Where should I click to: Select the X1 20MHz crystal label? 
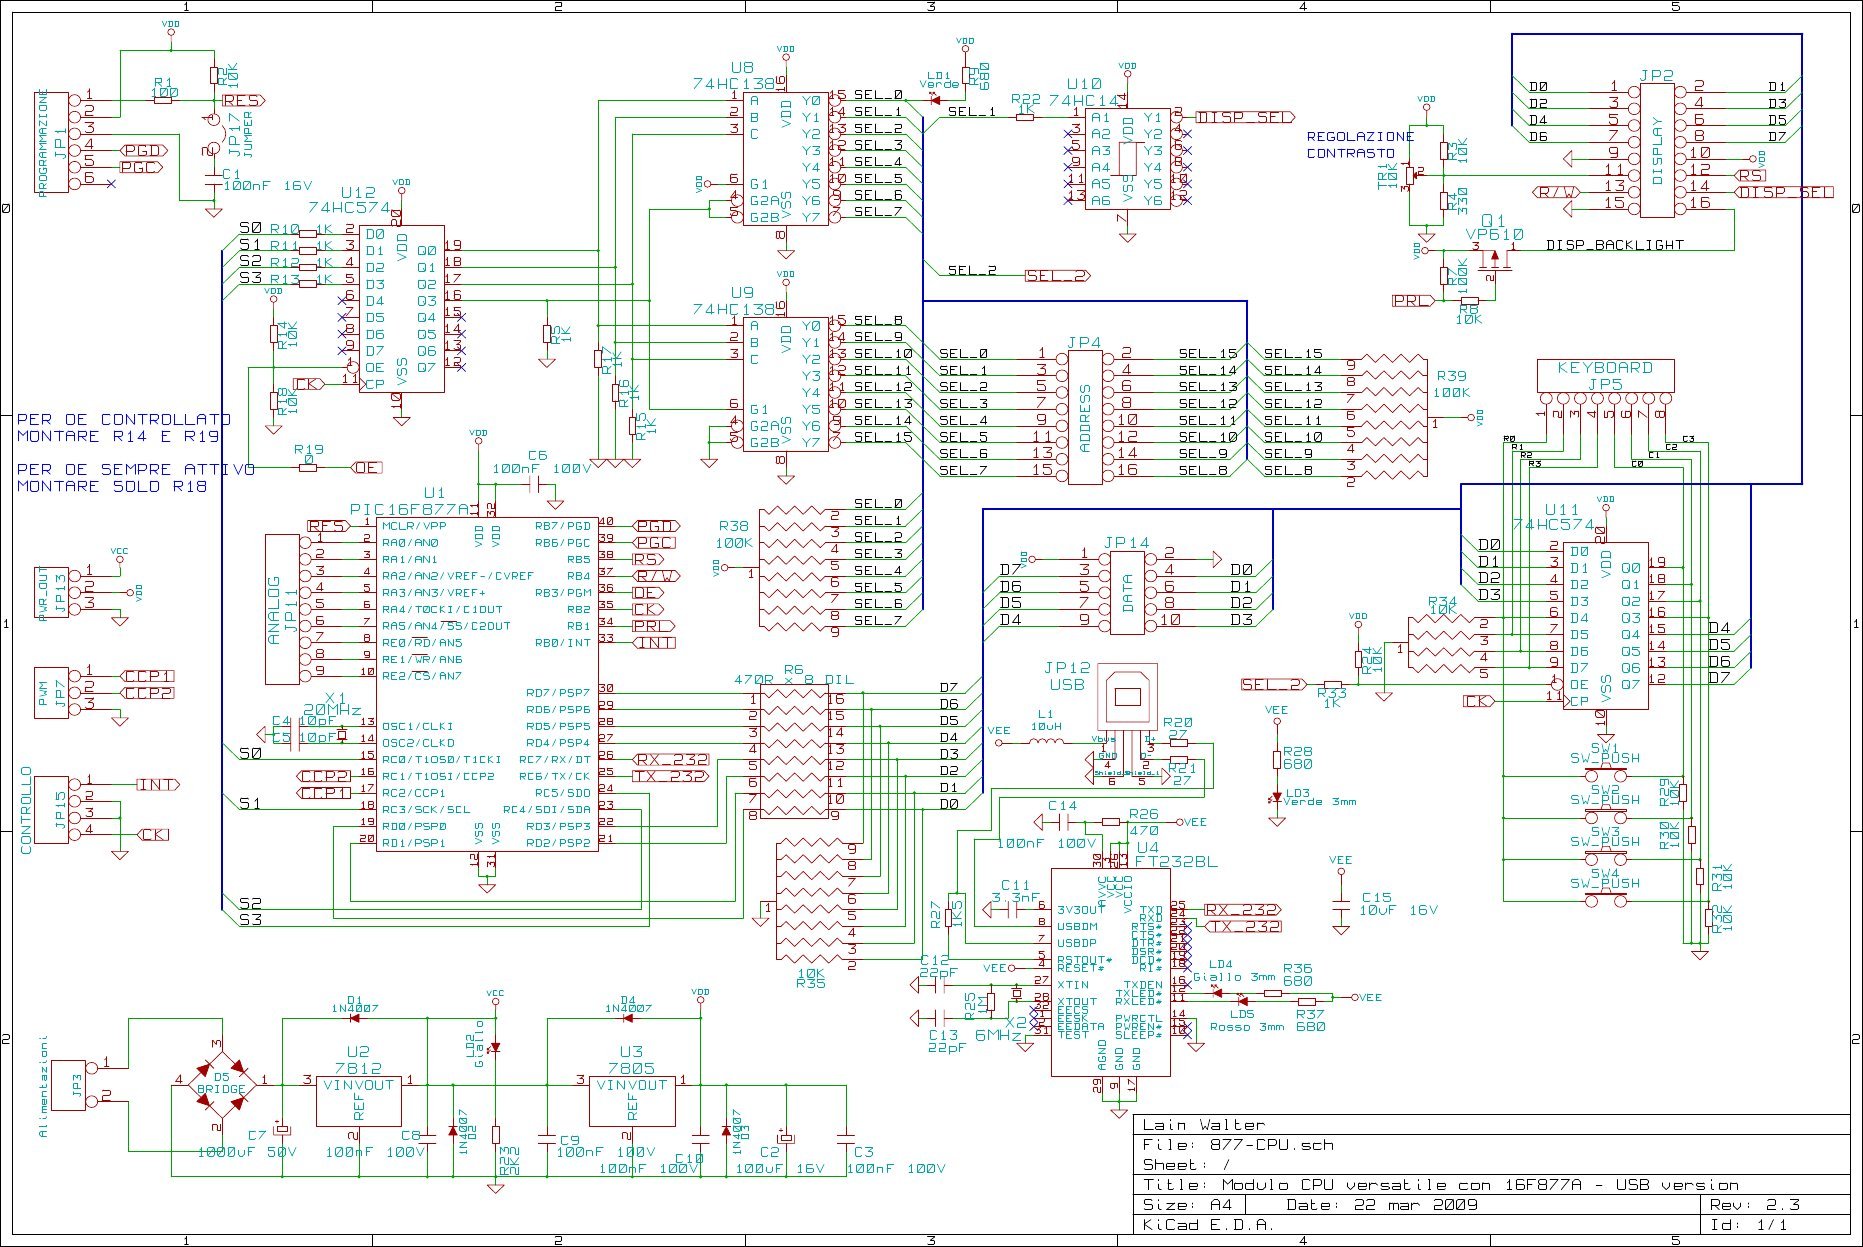click(x=331, y=704)
